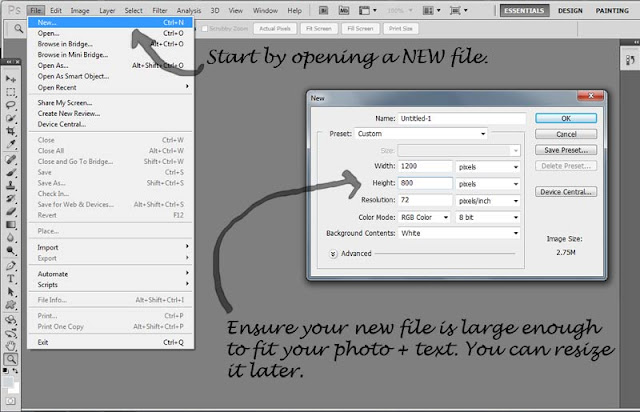
Task: Select the Gradient tool
Action: pos(11,225)
